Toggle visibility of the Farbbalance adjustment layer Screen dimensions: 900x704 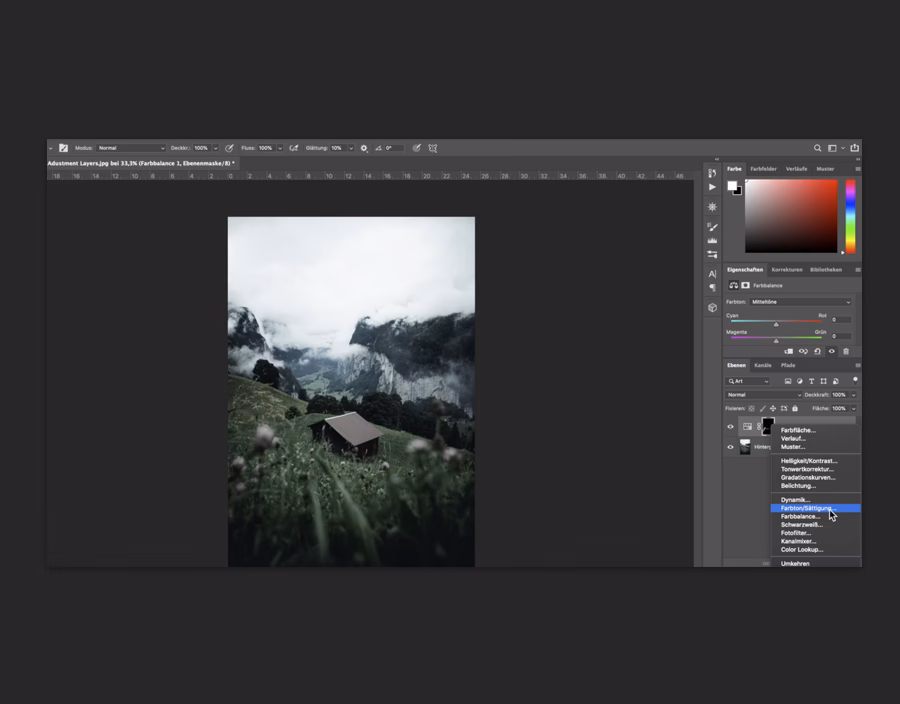pos(730,427)
